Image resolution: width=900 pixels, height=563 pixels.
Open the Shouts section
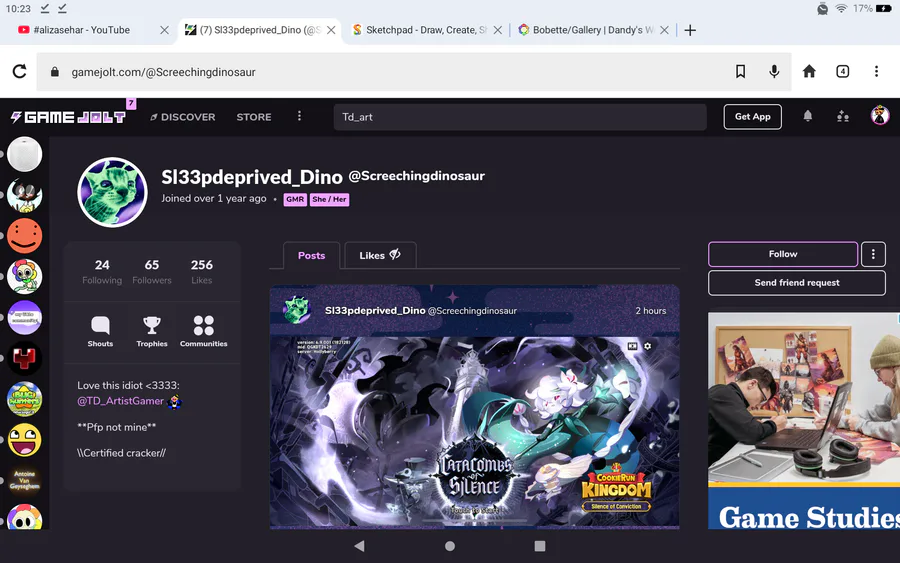click(100, 332)
